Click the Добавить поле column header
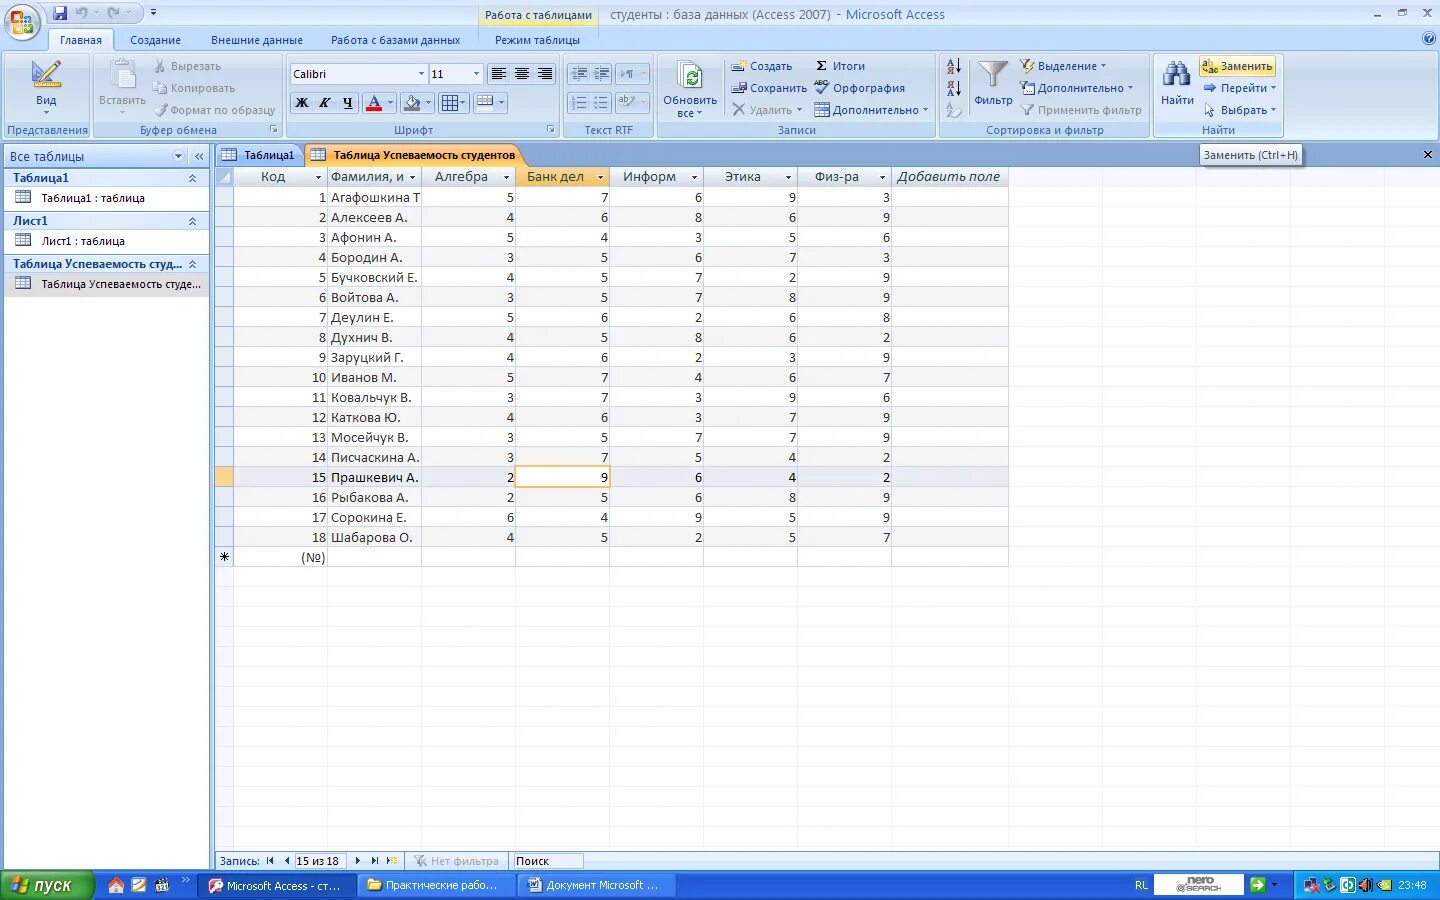The image size is (1440, 900). click(949, 177)
